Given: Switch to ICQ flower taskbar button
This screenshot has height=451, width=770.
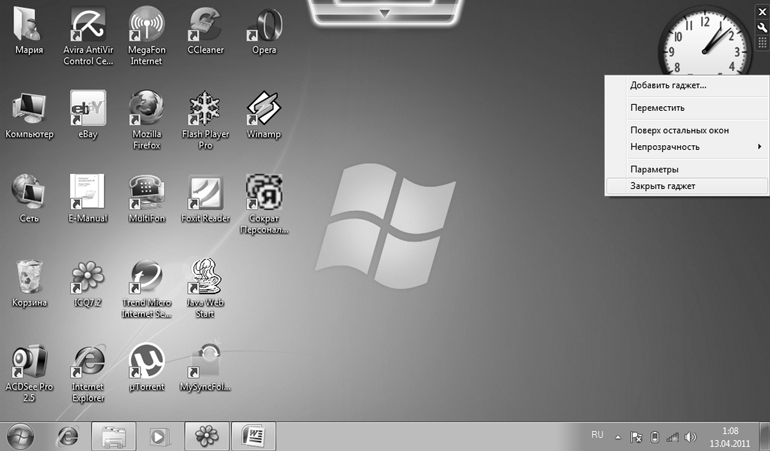Looking at the screenshot, I should pyautogui.click(x=207, y=436).
